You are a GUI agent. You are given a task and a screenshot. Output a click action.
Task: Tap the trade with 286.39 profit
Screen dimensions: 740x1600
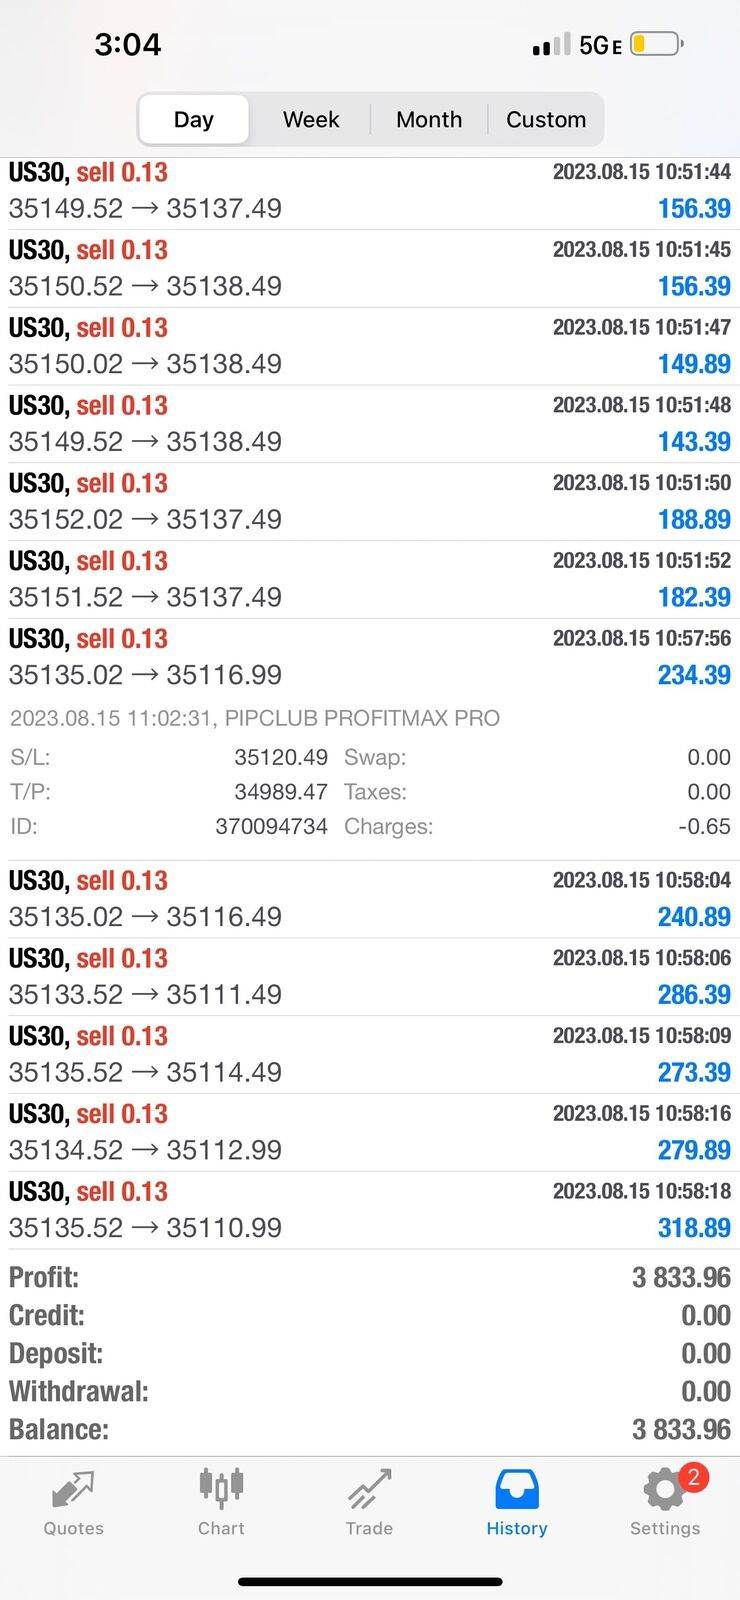coord(370,977)
